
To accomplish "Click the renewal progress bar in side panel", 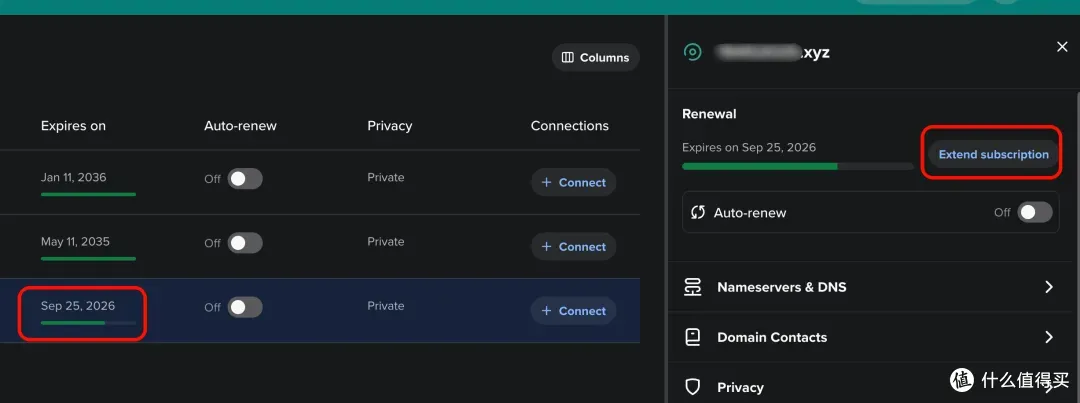I will [x=797, y=166].
